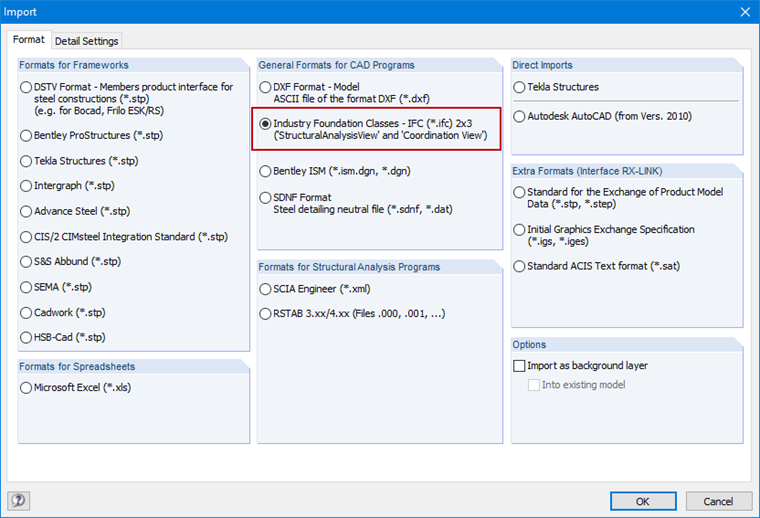Select Advance Steel (*.stp) format

tap(27, 211)
